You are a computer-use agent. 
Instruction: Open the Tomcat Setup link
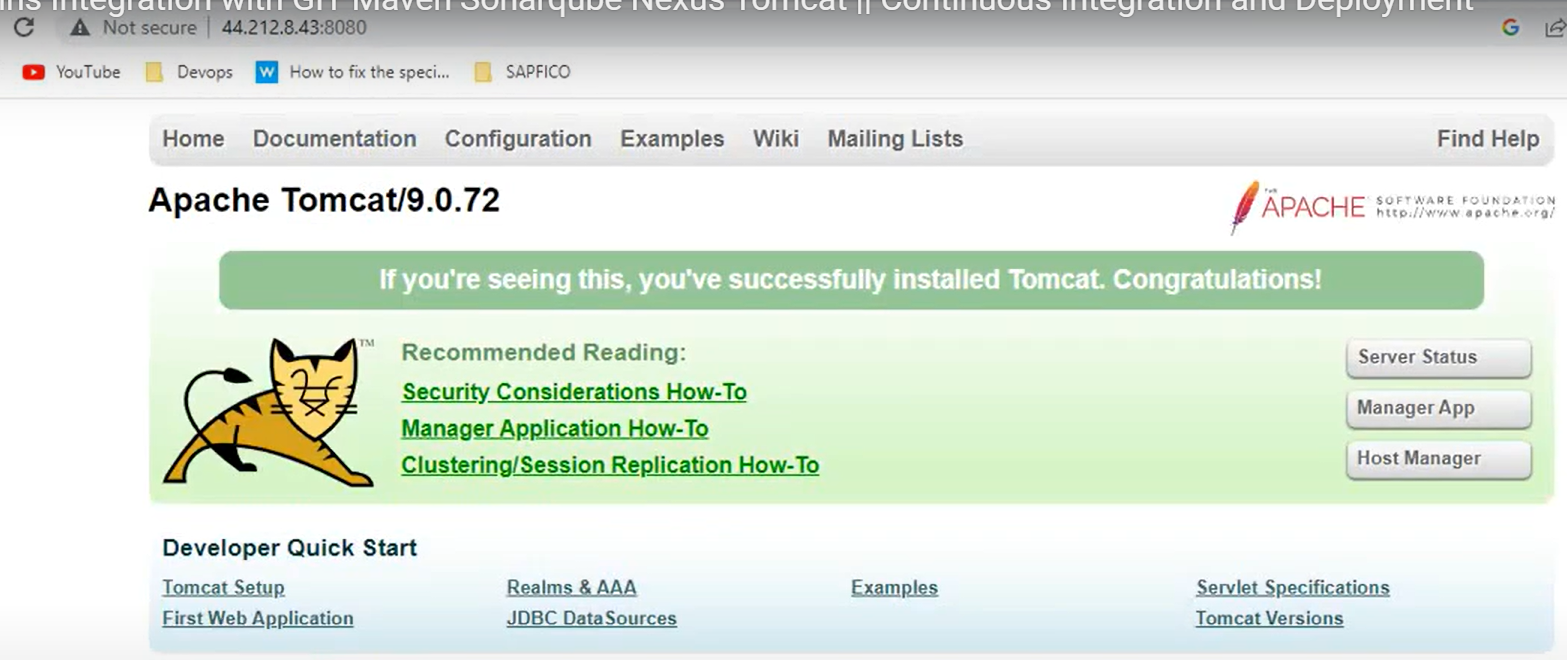tap(223, 588)
